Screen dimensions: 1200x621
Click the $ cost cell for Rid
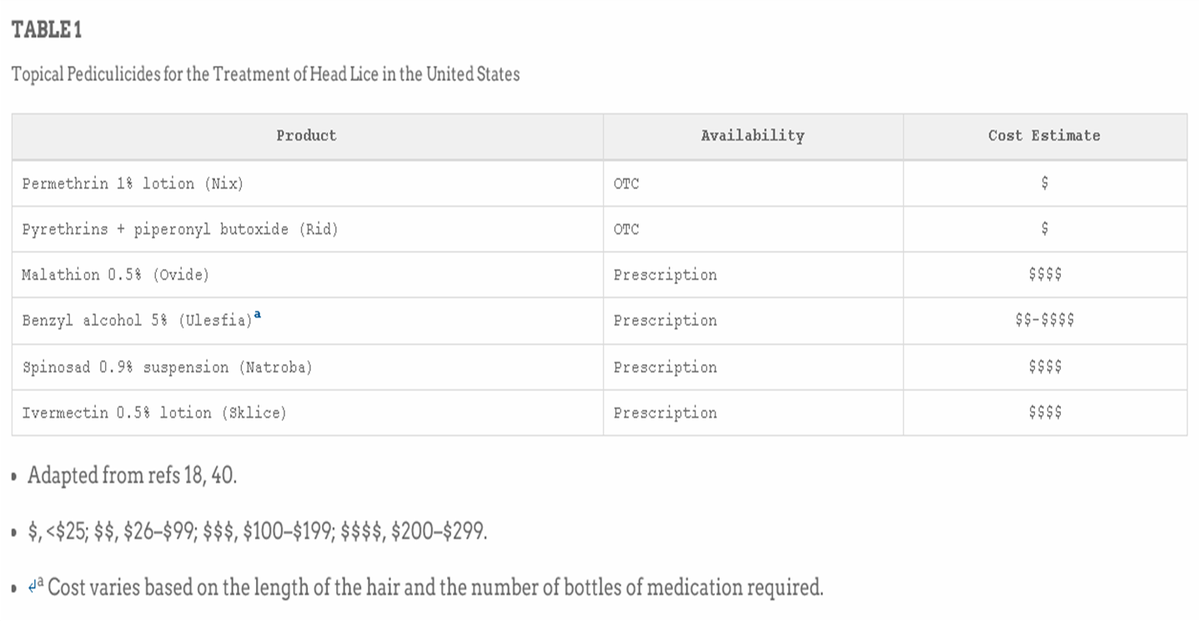[x=1045, y=229]
